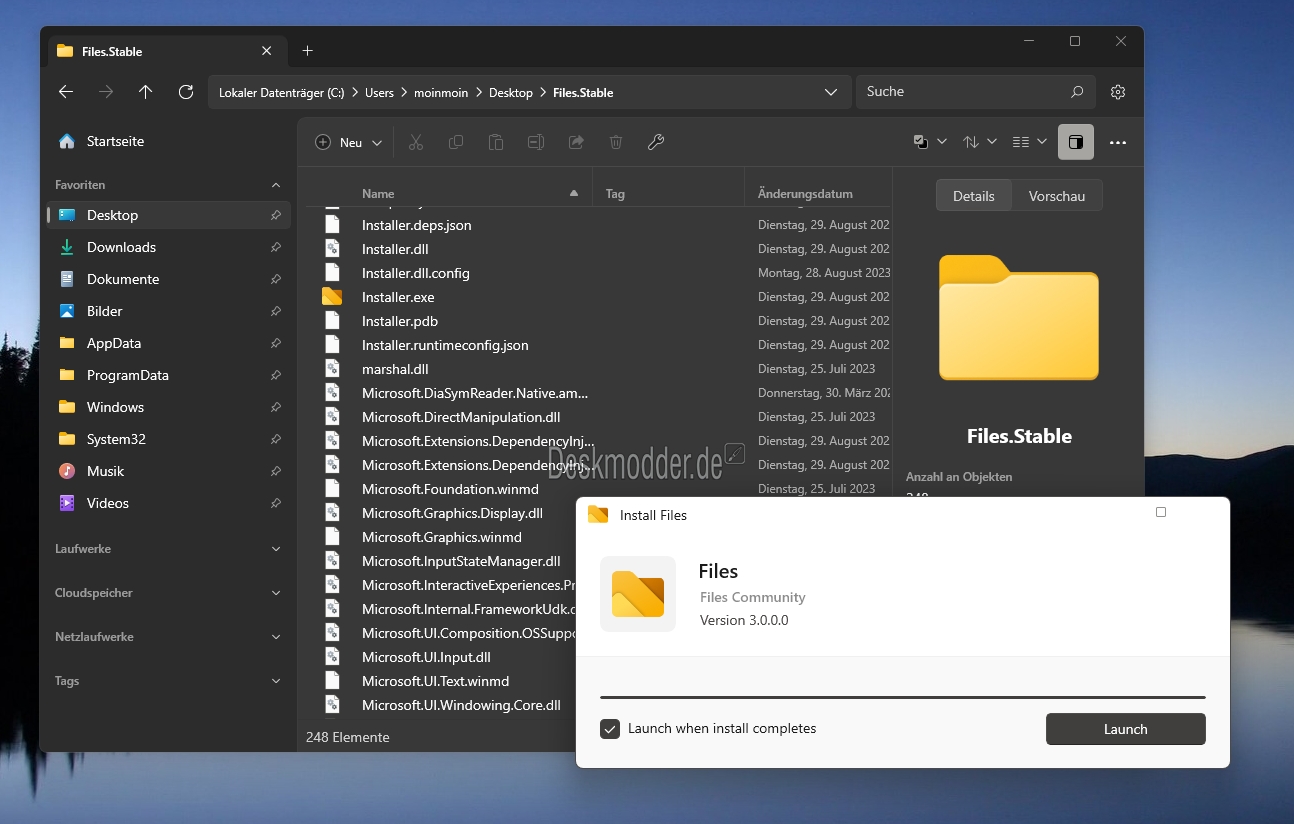Go up one folder level
Viewport: 1294px width, 824px height.
point(146,92)
